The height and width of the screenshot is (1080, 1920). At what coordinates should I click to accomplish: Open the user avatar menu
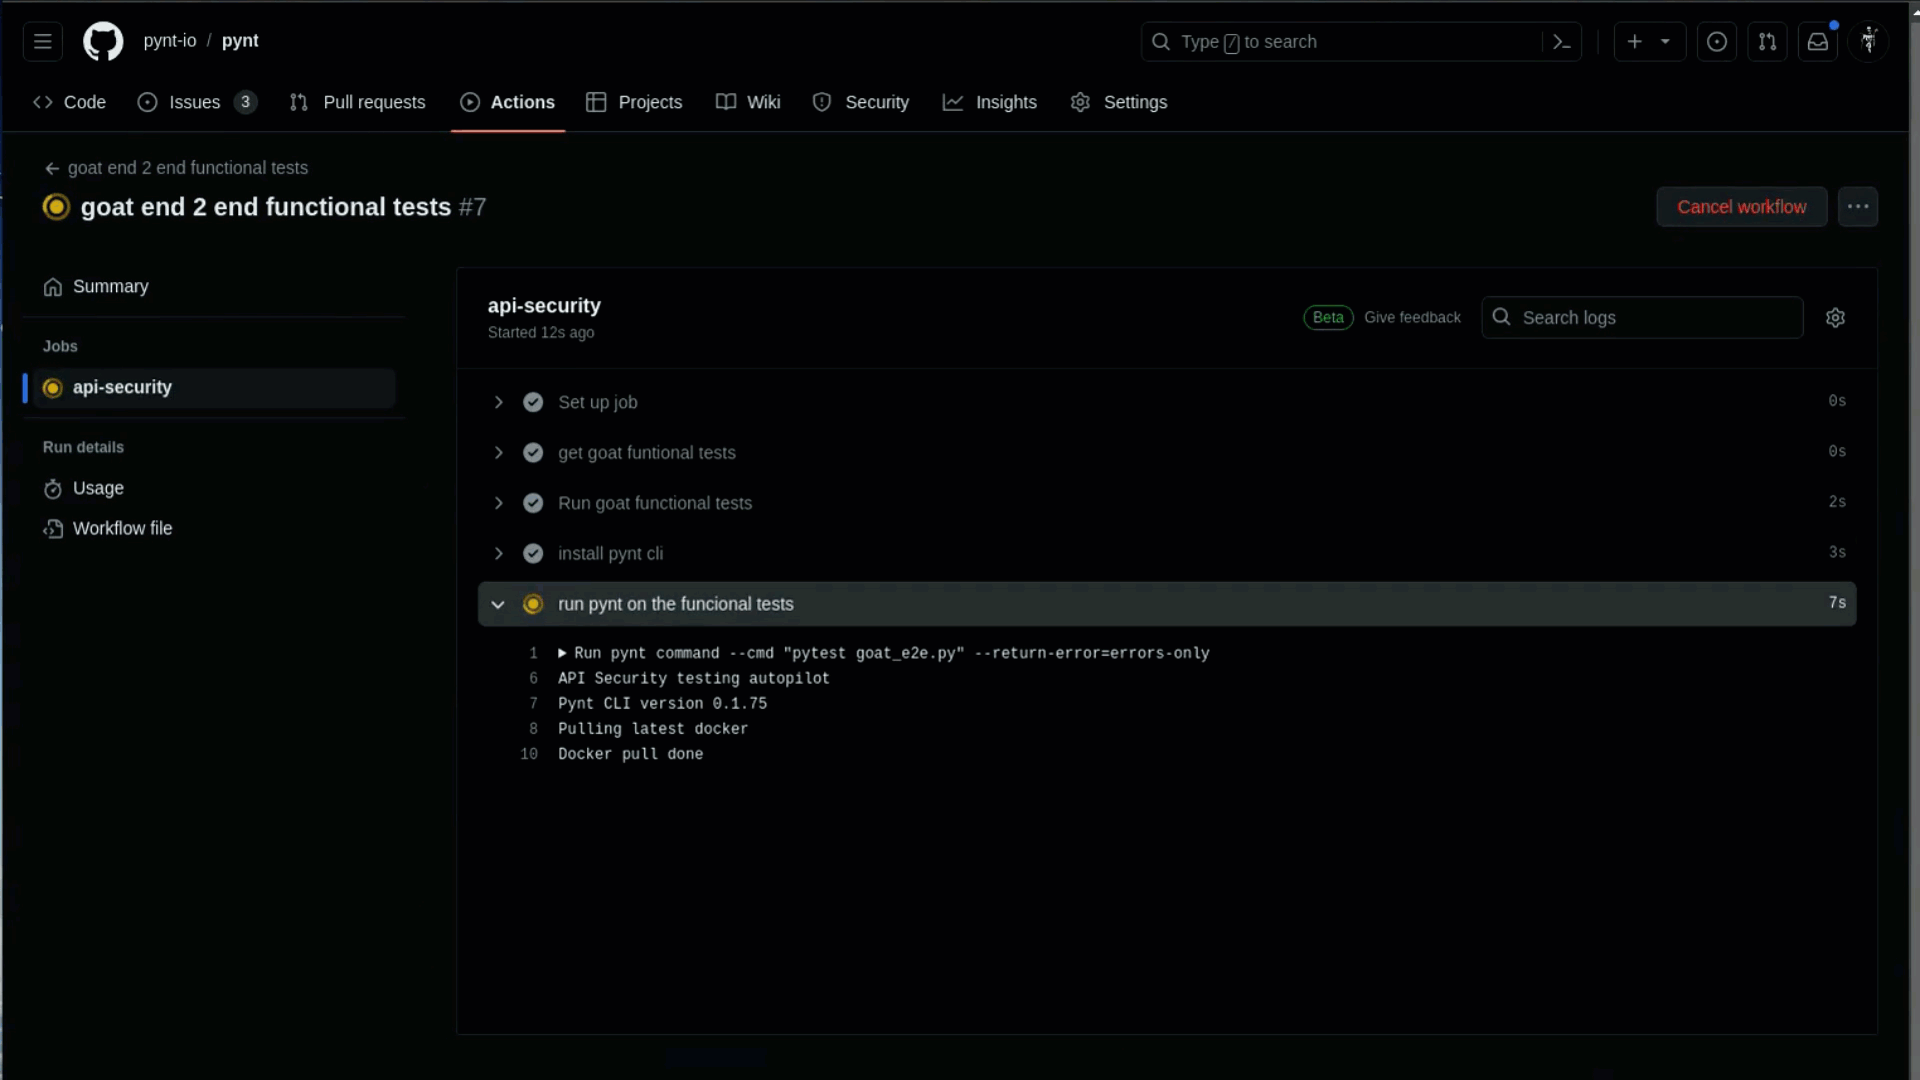click(1868, 42)
